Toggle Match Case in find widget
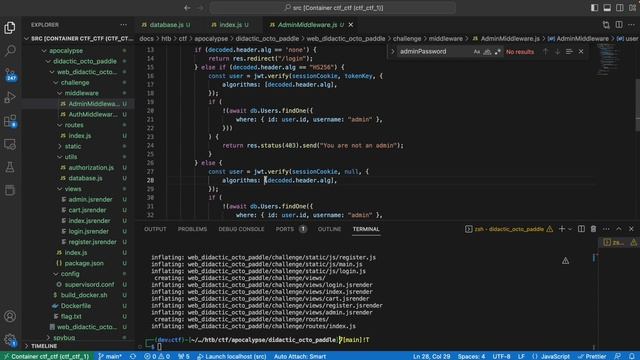 [477, 52]
